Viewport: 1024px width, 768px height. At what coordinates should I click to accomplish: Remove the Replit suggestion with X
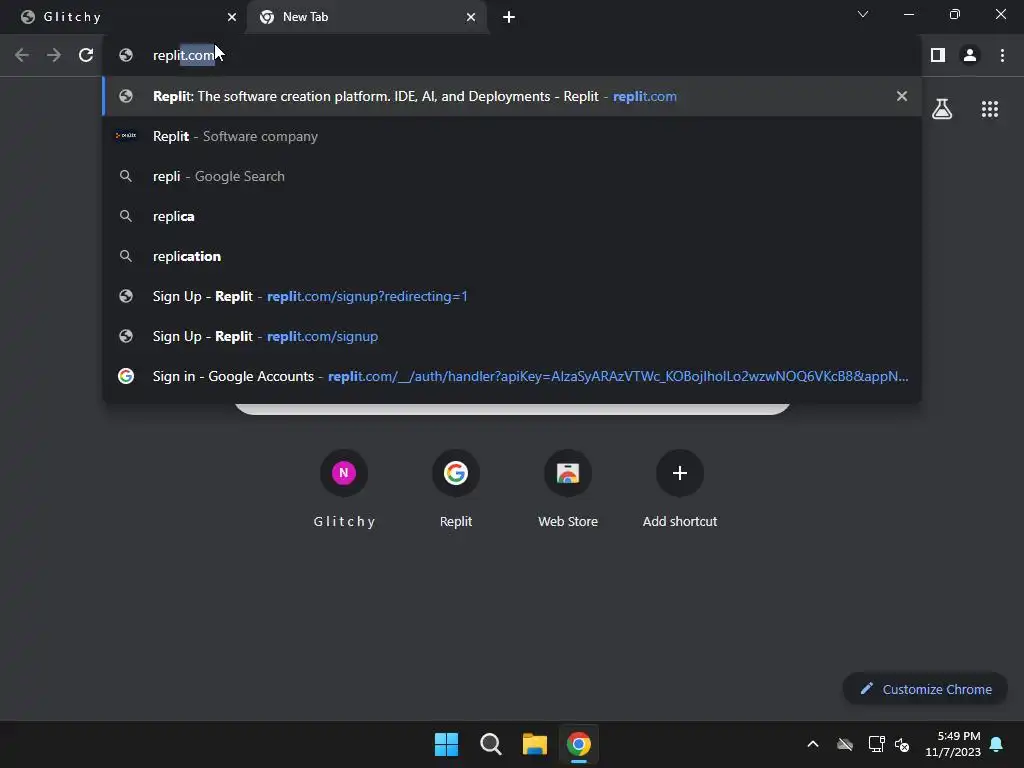coord(902,96)
